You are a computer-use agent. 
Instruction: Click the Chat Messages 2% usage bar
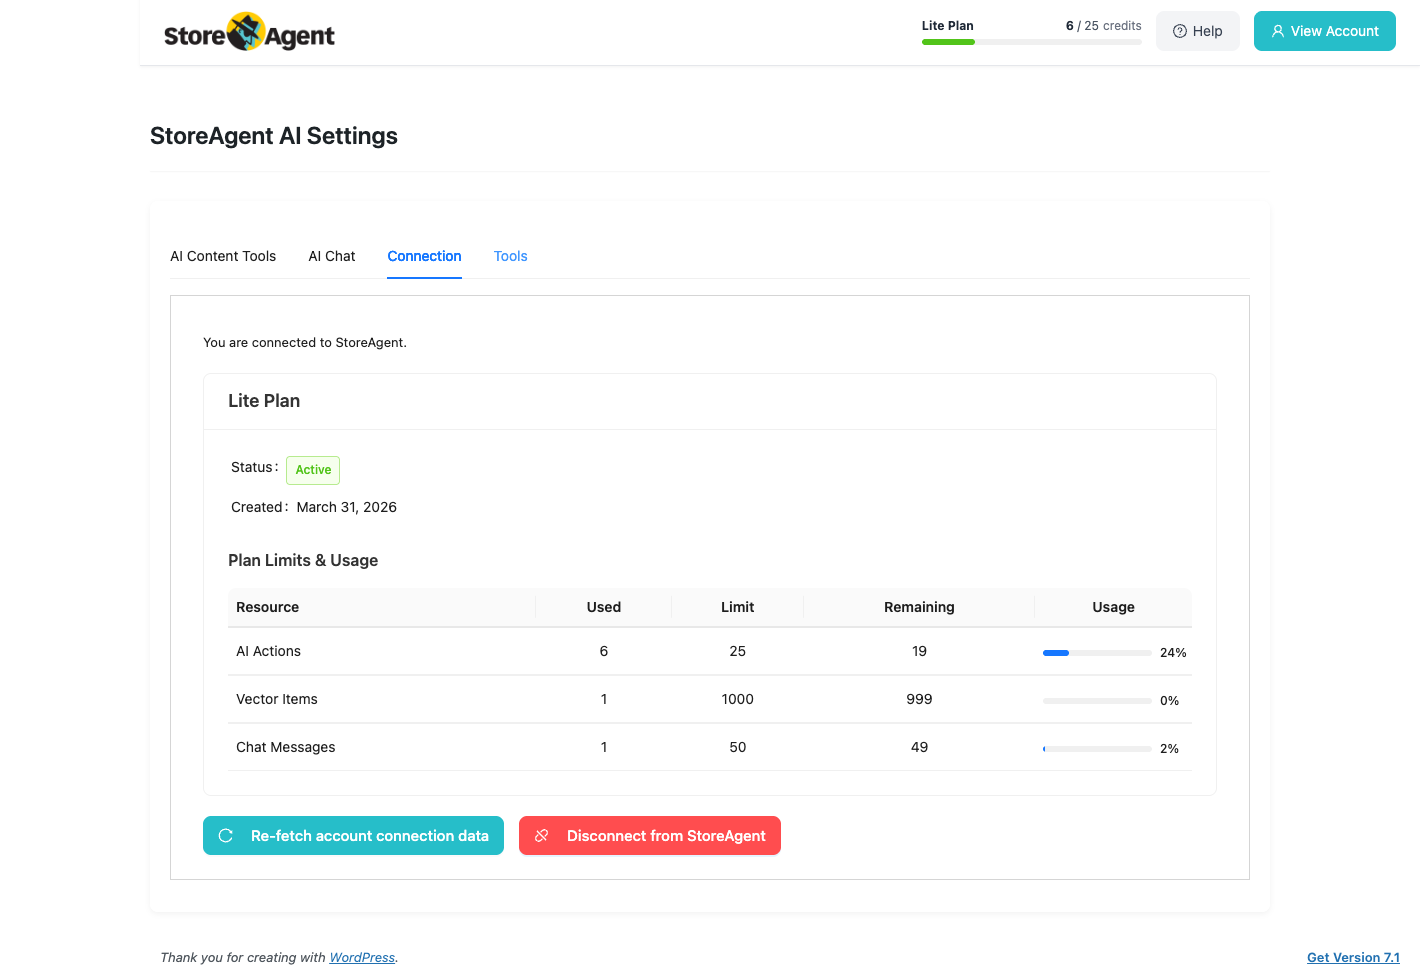point(1097,749)
